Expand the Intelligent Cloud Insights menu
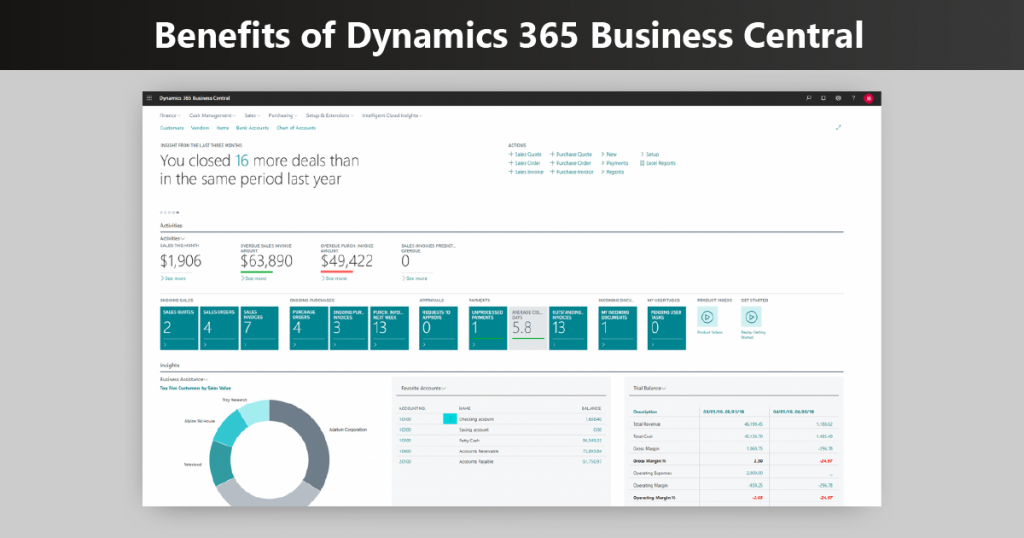Image resolution: width=1024 pixels, height=538 pixels. (x=392, y=116)
